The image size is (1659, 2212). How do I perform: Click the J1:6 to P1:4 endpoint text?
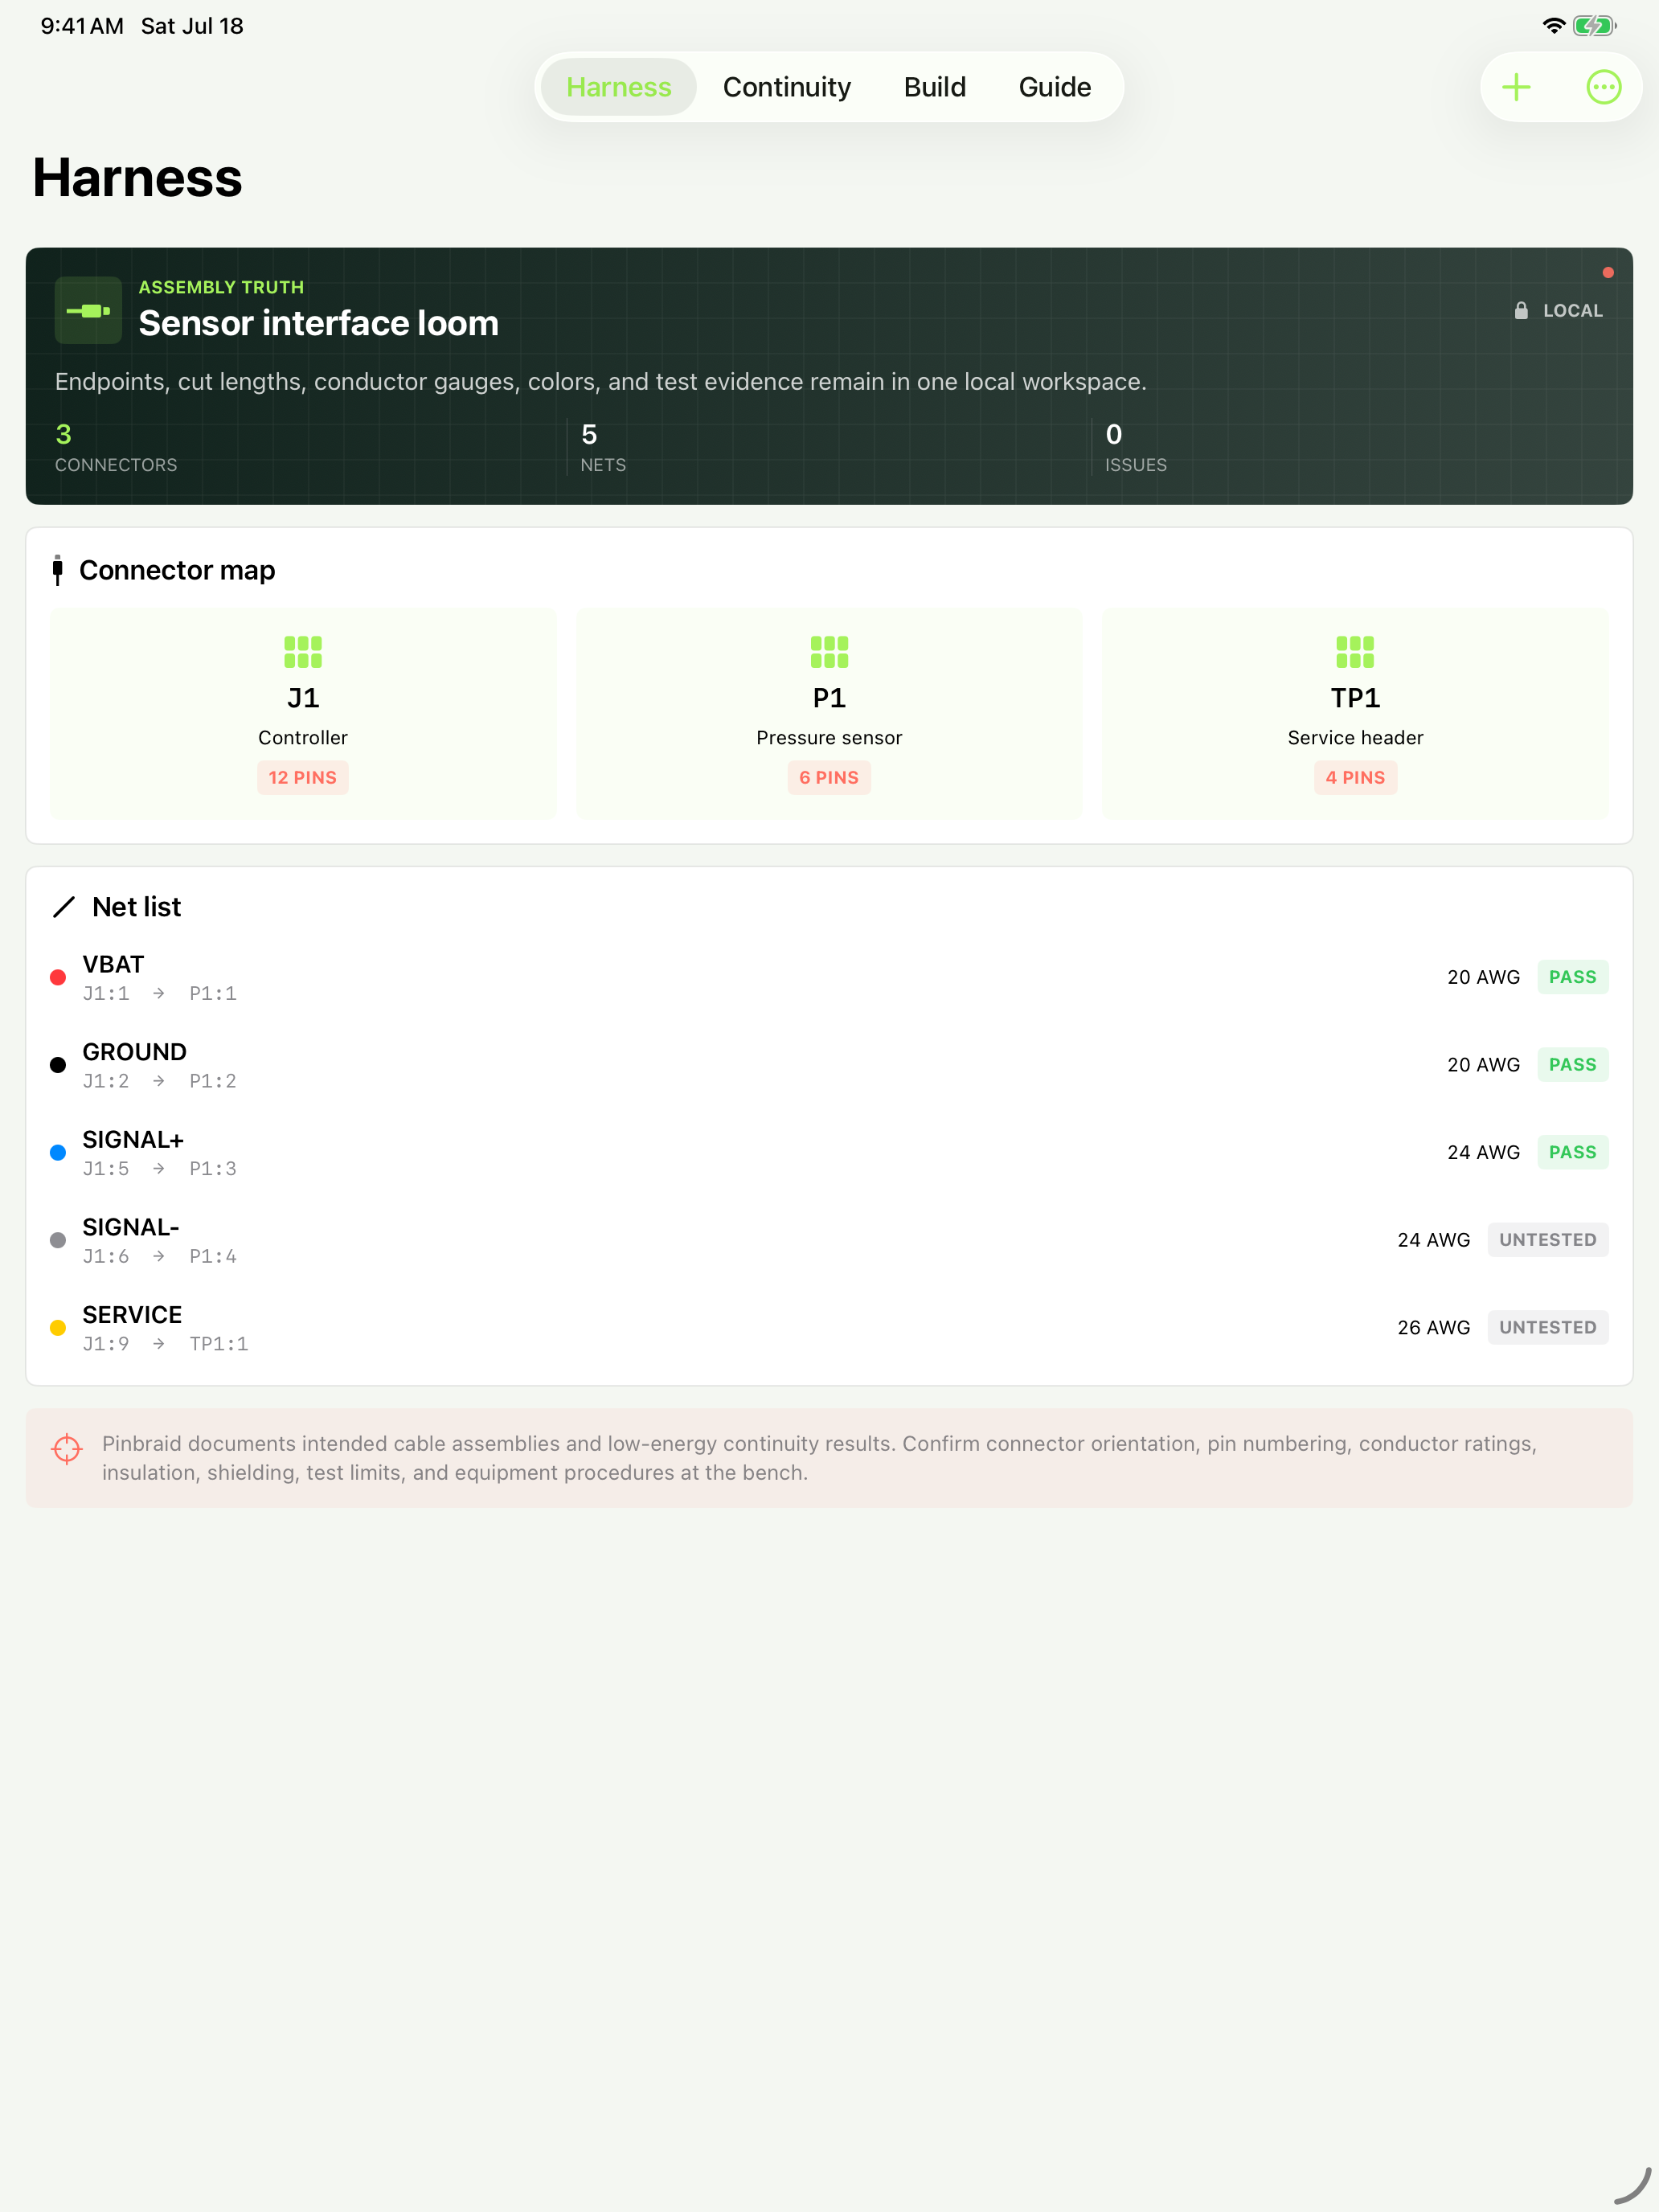[159, 1256]
